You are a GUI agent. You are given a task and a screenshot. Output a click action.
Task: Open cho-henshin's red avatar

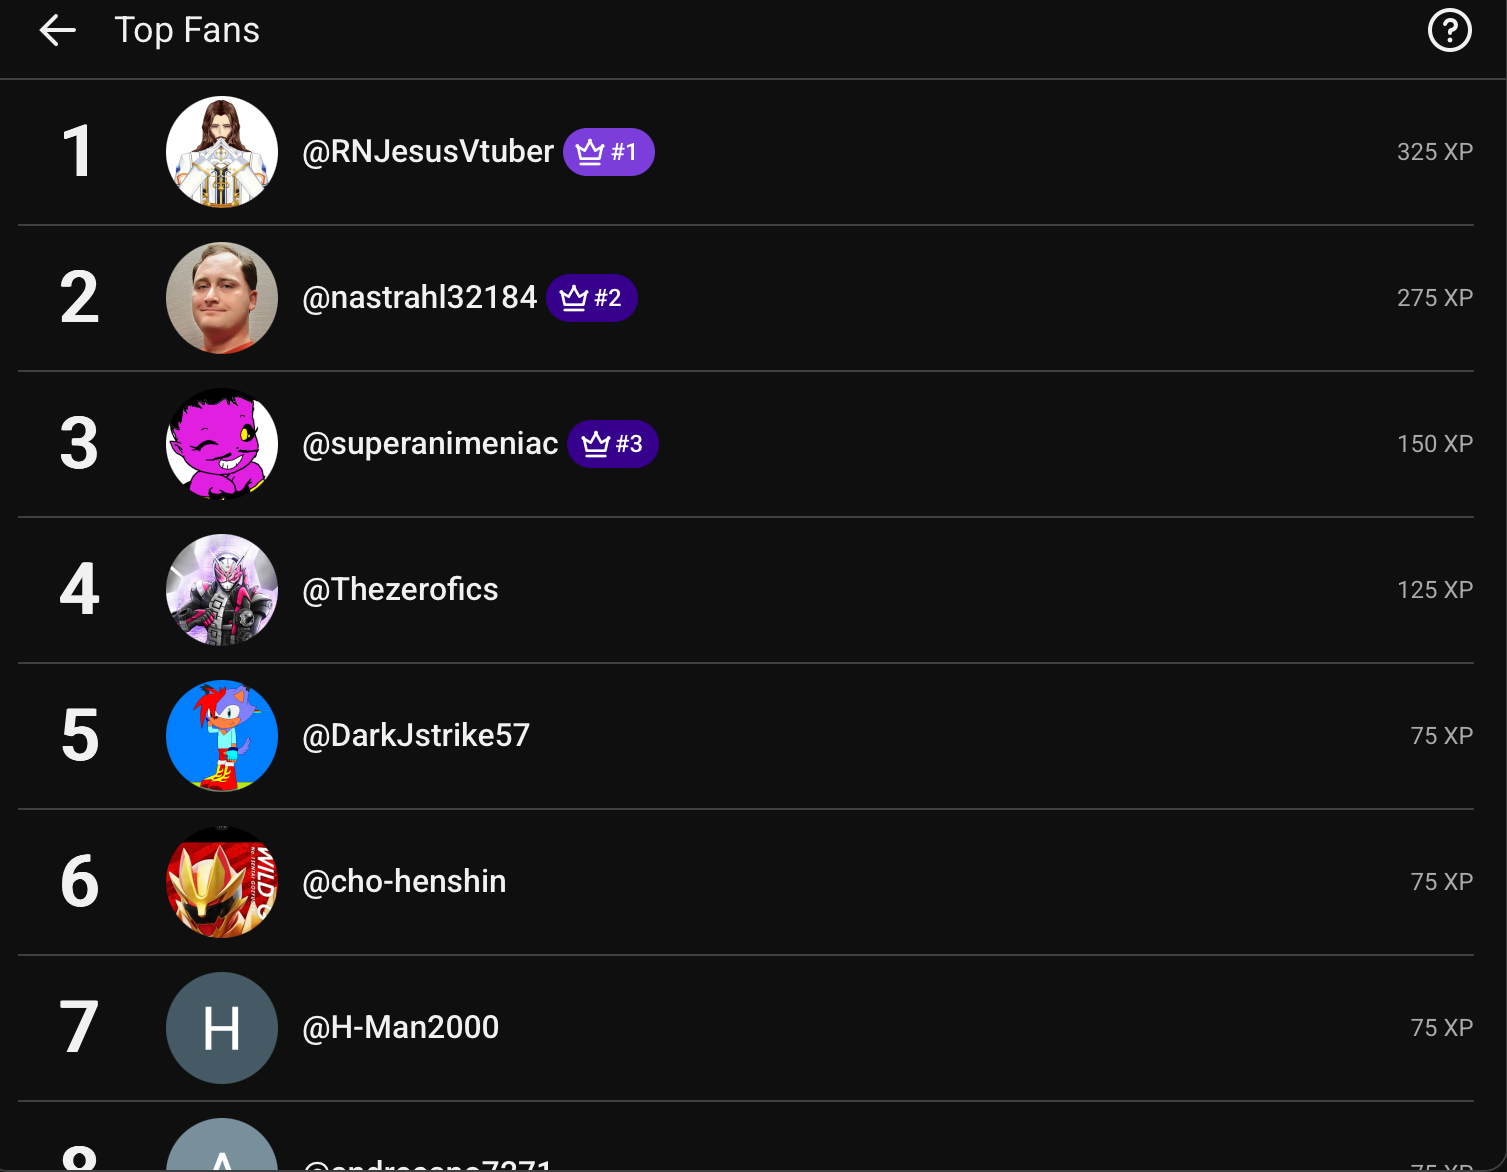tap(222, 882)
